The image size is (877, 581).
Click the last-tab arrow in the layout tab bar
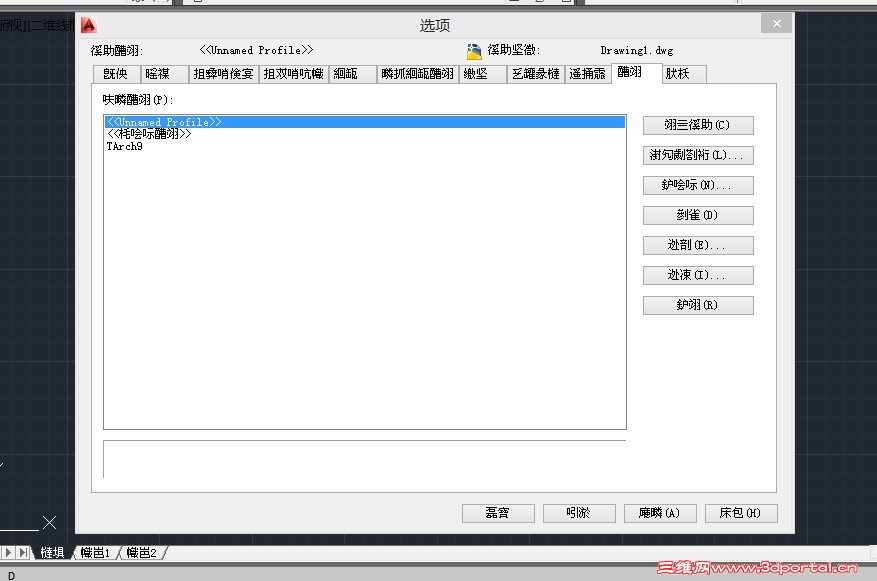[x=23, y=553]
